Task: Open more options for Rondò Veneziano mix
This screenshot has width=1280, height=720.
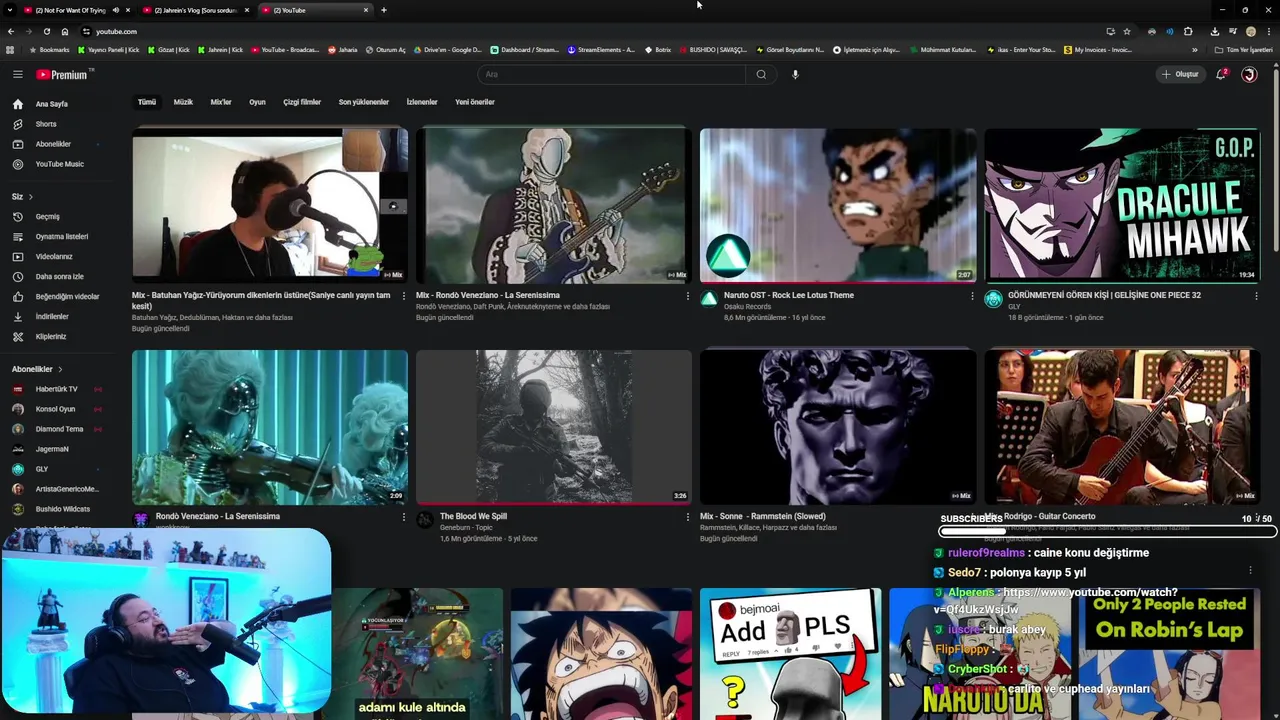Action: click(x=688, y=296)
